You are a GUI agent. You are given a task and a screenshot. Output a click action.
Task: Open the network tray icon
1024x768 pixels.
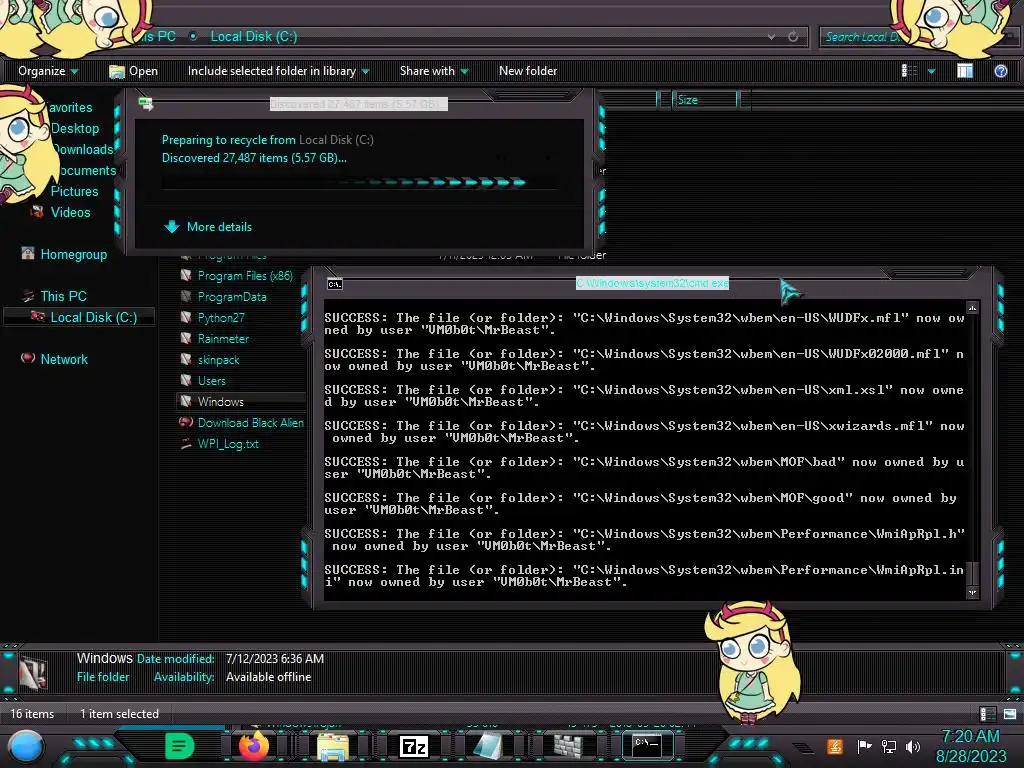[x=888, y=746]
